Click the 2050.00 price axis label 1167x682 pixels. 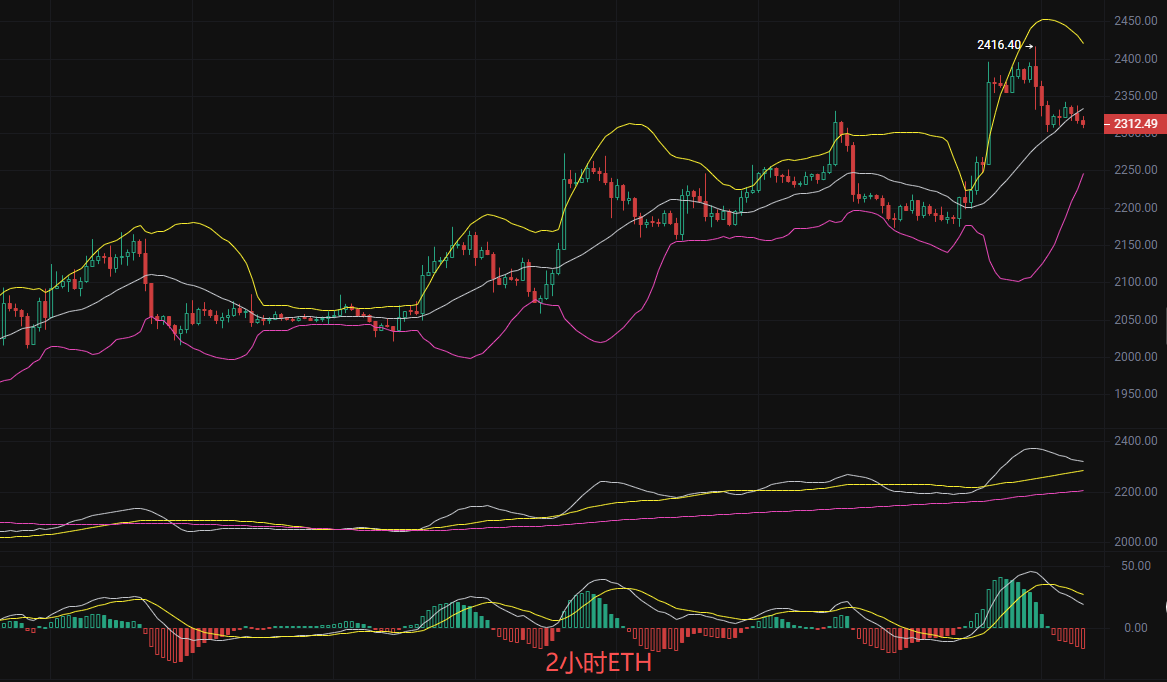pyautogui.click(x=1135, y=320)
